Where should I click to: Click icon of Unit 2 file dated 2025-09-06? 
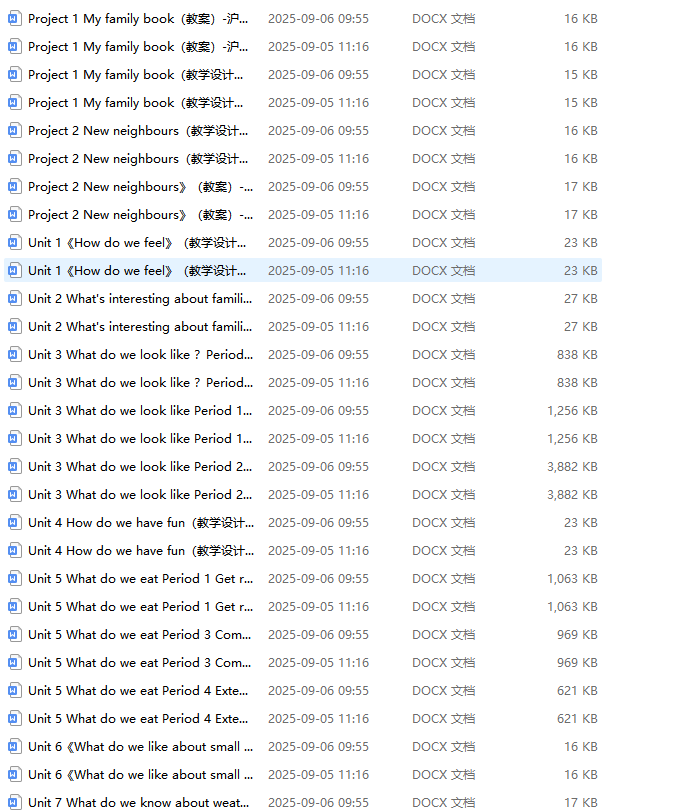14,299
